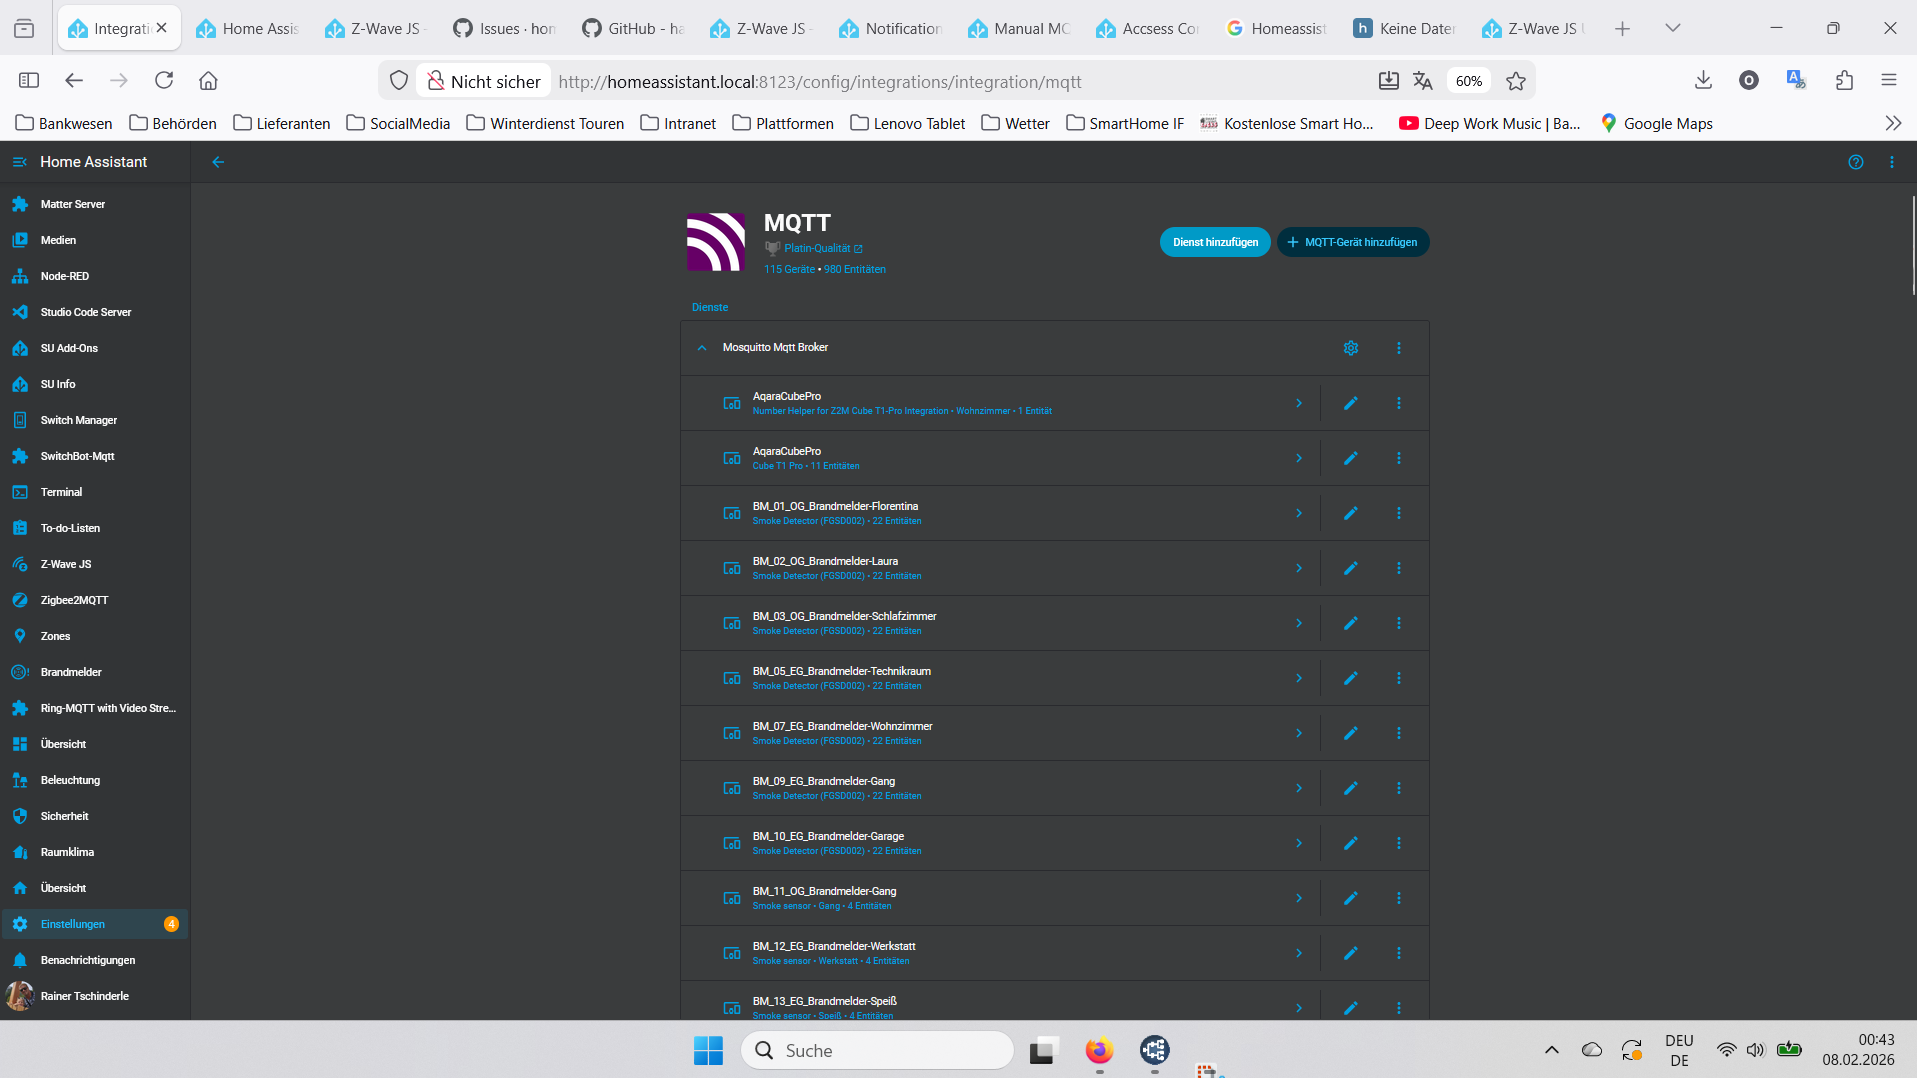This screenshot has height=1078, width=1917.
Task: Edit the BM_10_EG_Brandmelder-Garage device
Action: (x=1351, y=843)
